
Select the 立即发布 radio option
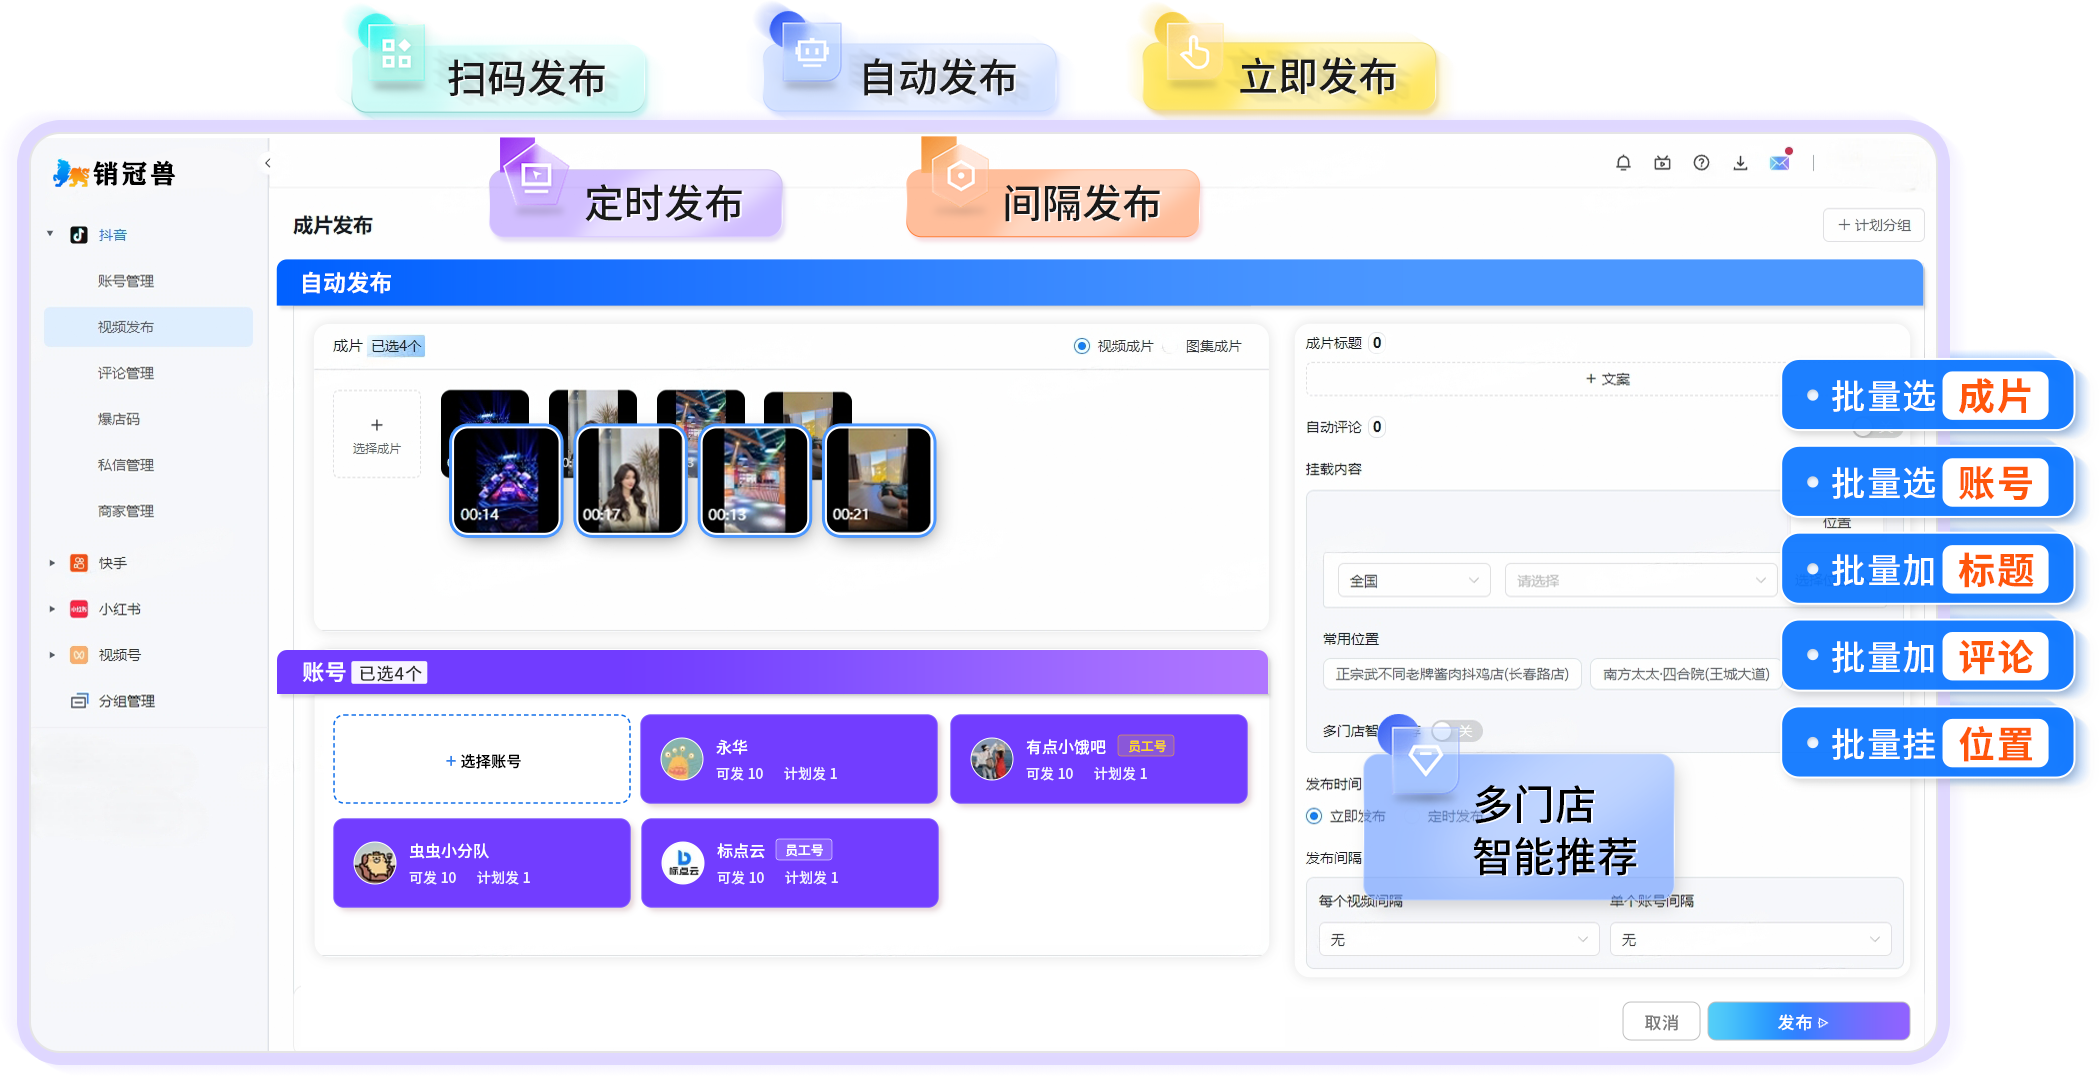[x=1314, y=816]
